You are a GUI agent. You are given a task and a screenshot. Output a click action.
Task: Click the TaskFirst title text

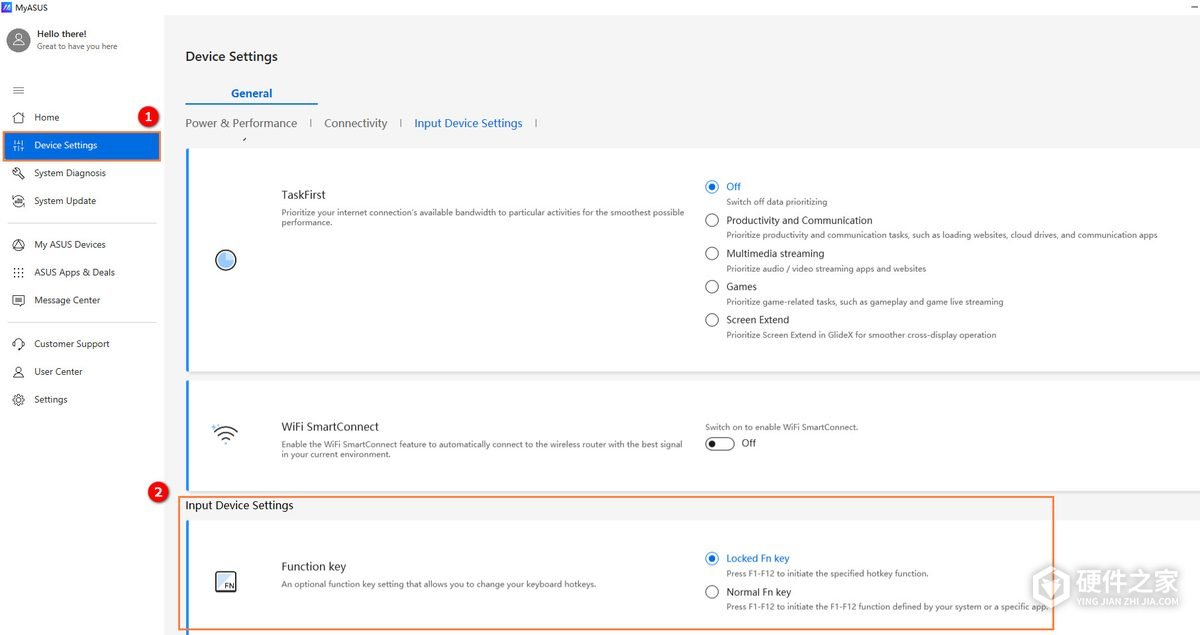coord(304,195)
